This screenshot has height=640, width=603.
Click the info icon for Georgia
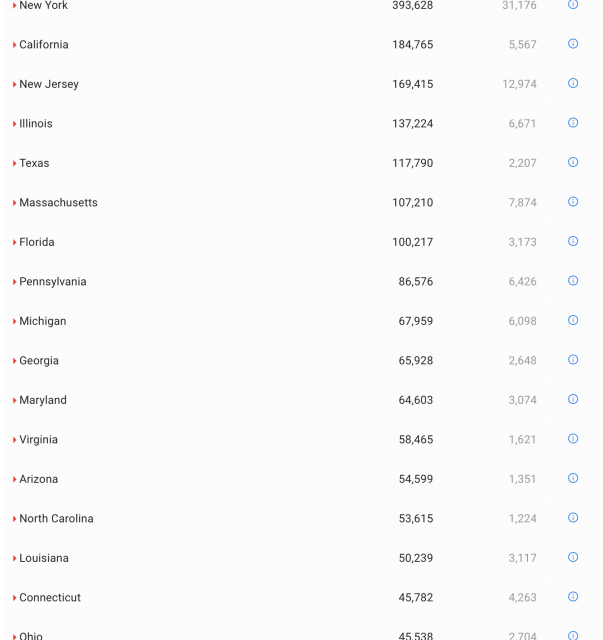(573, 360)
